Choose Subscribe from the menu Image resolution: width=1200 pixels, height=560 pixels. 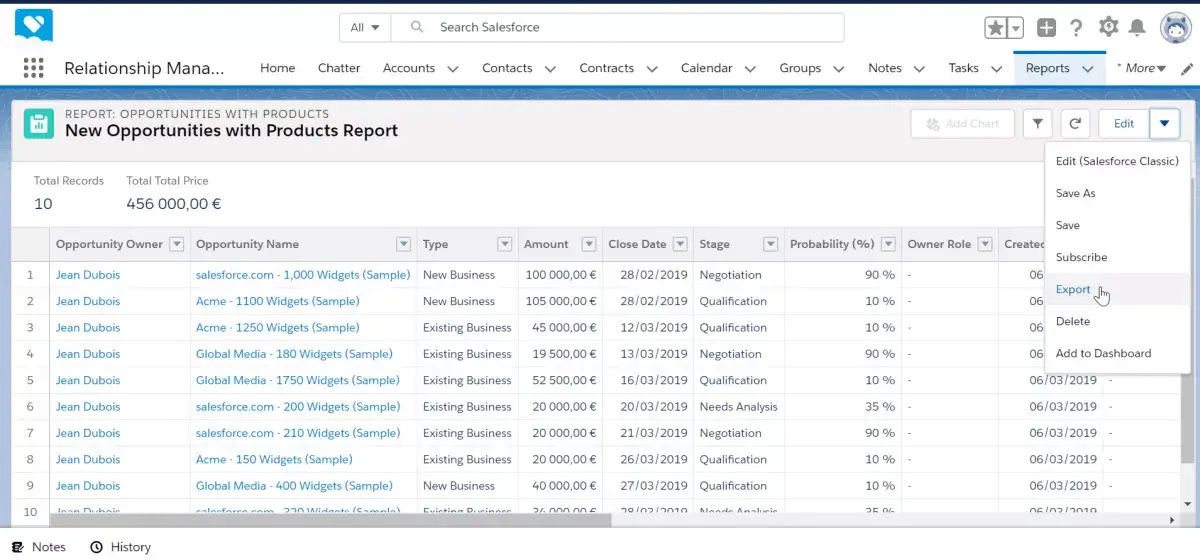[1117, 257]
